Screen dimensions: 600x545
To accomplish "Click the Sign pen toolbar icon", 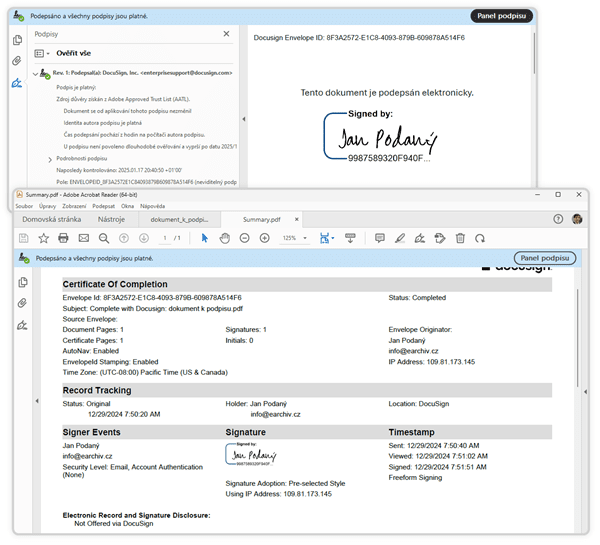I will (420, 238).
